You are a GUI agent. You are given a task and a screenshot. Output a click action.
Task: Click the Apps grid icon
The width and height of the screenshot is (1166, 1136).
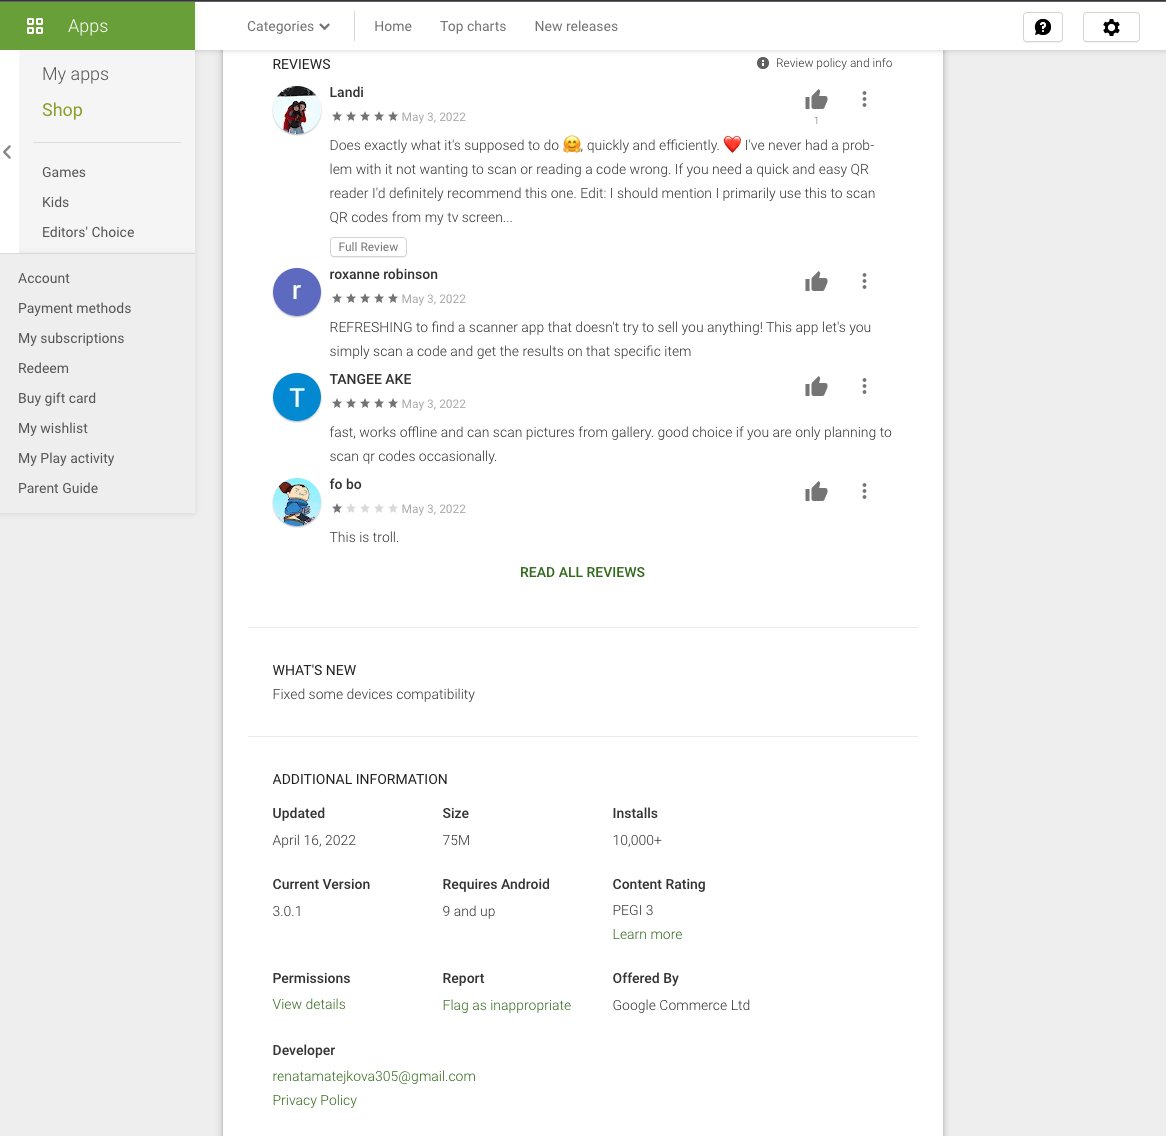pyautogui.click(x=35, y=26)
